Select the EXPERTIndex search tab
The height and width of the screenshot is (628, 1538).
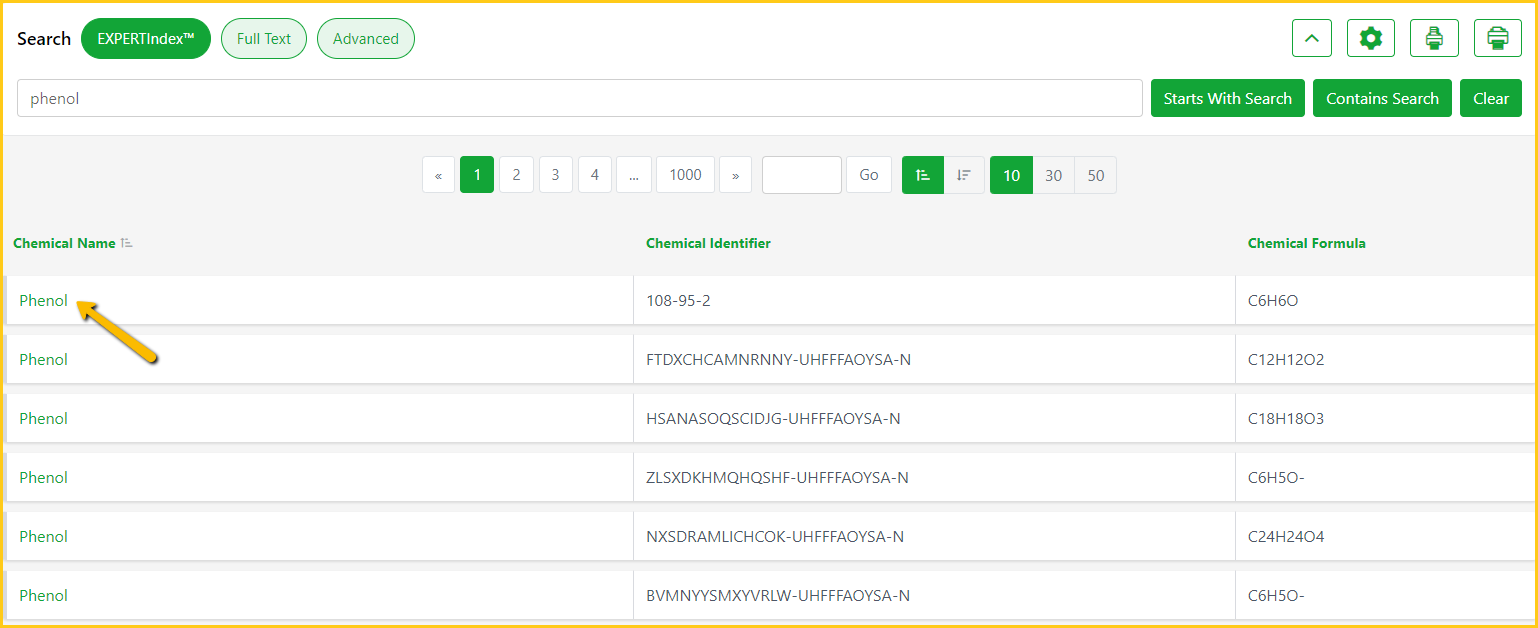pyautogui.click(x=146, y=39)
